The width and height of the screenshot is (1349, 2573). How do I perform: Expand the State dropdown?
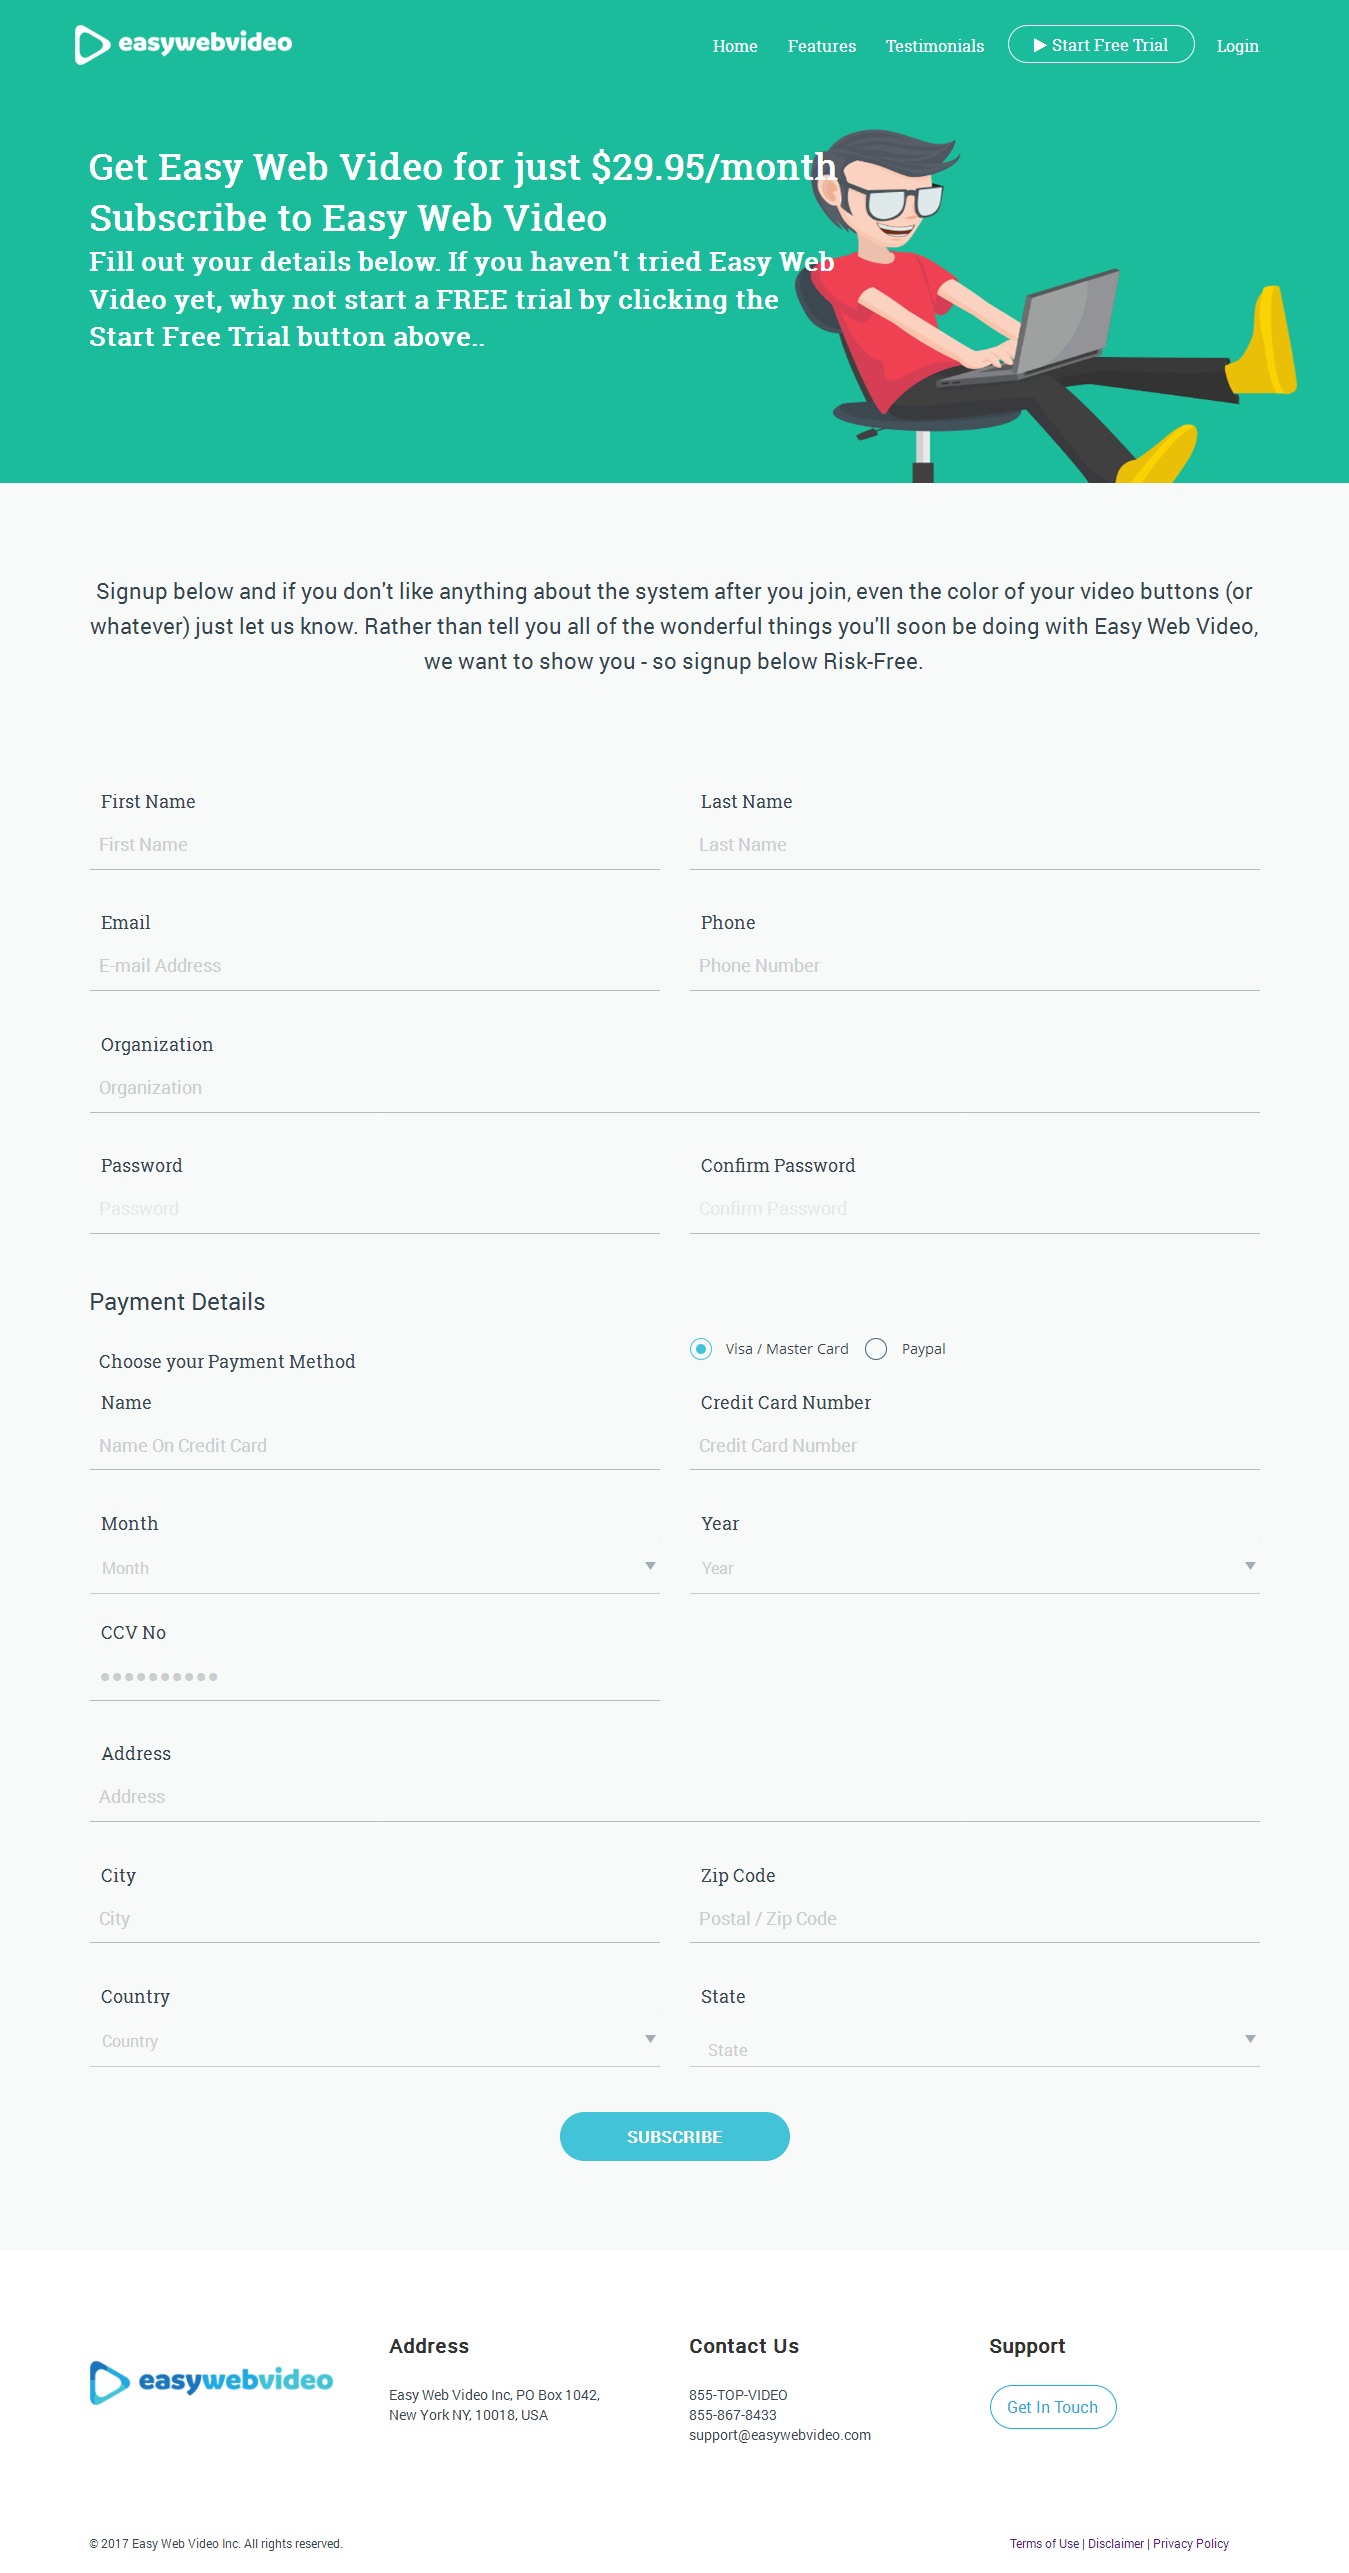click(974, 2044)
